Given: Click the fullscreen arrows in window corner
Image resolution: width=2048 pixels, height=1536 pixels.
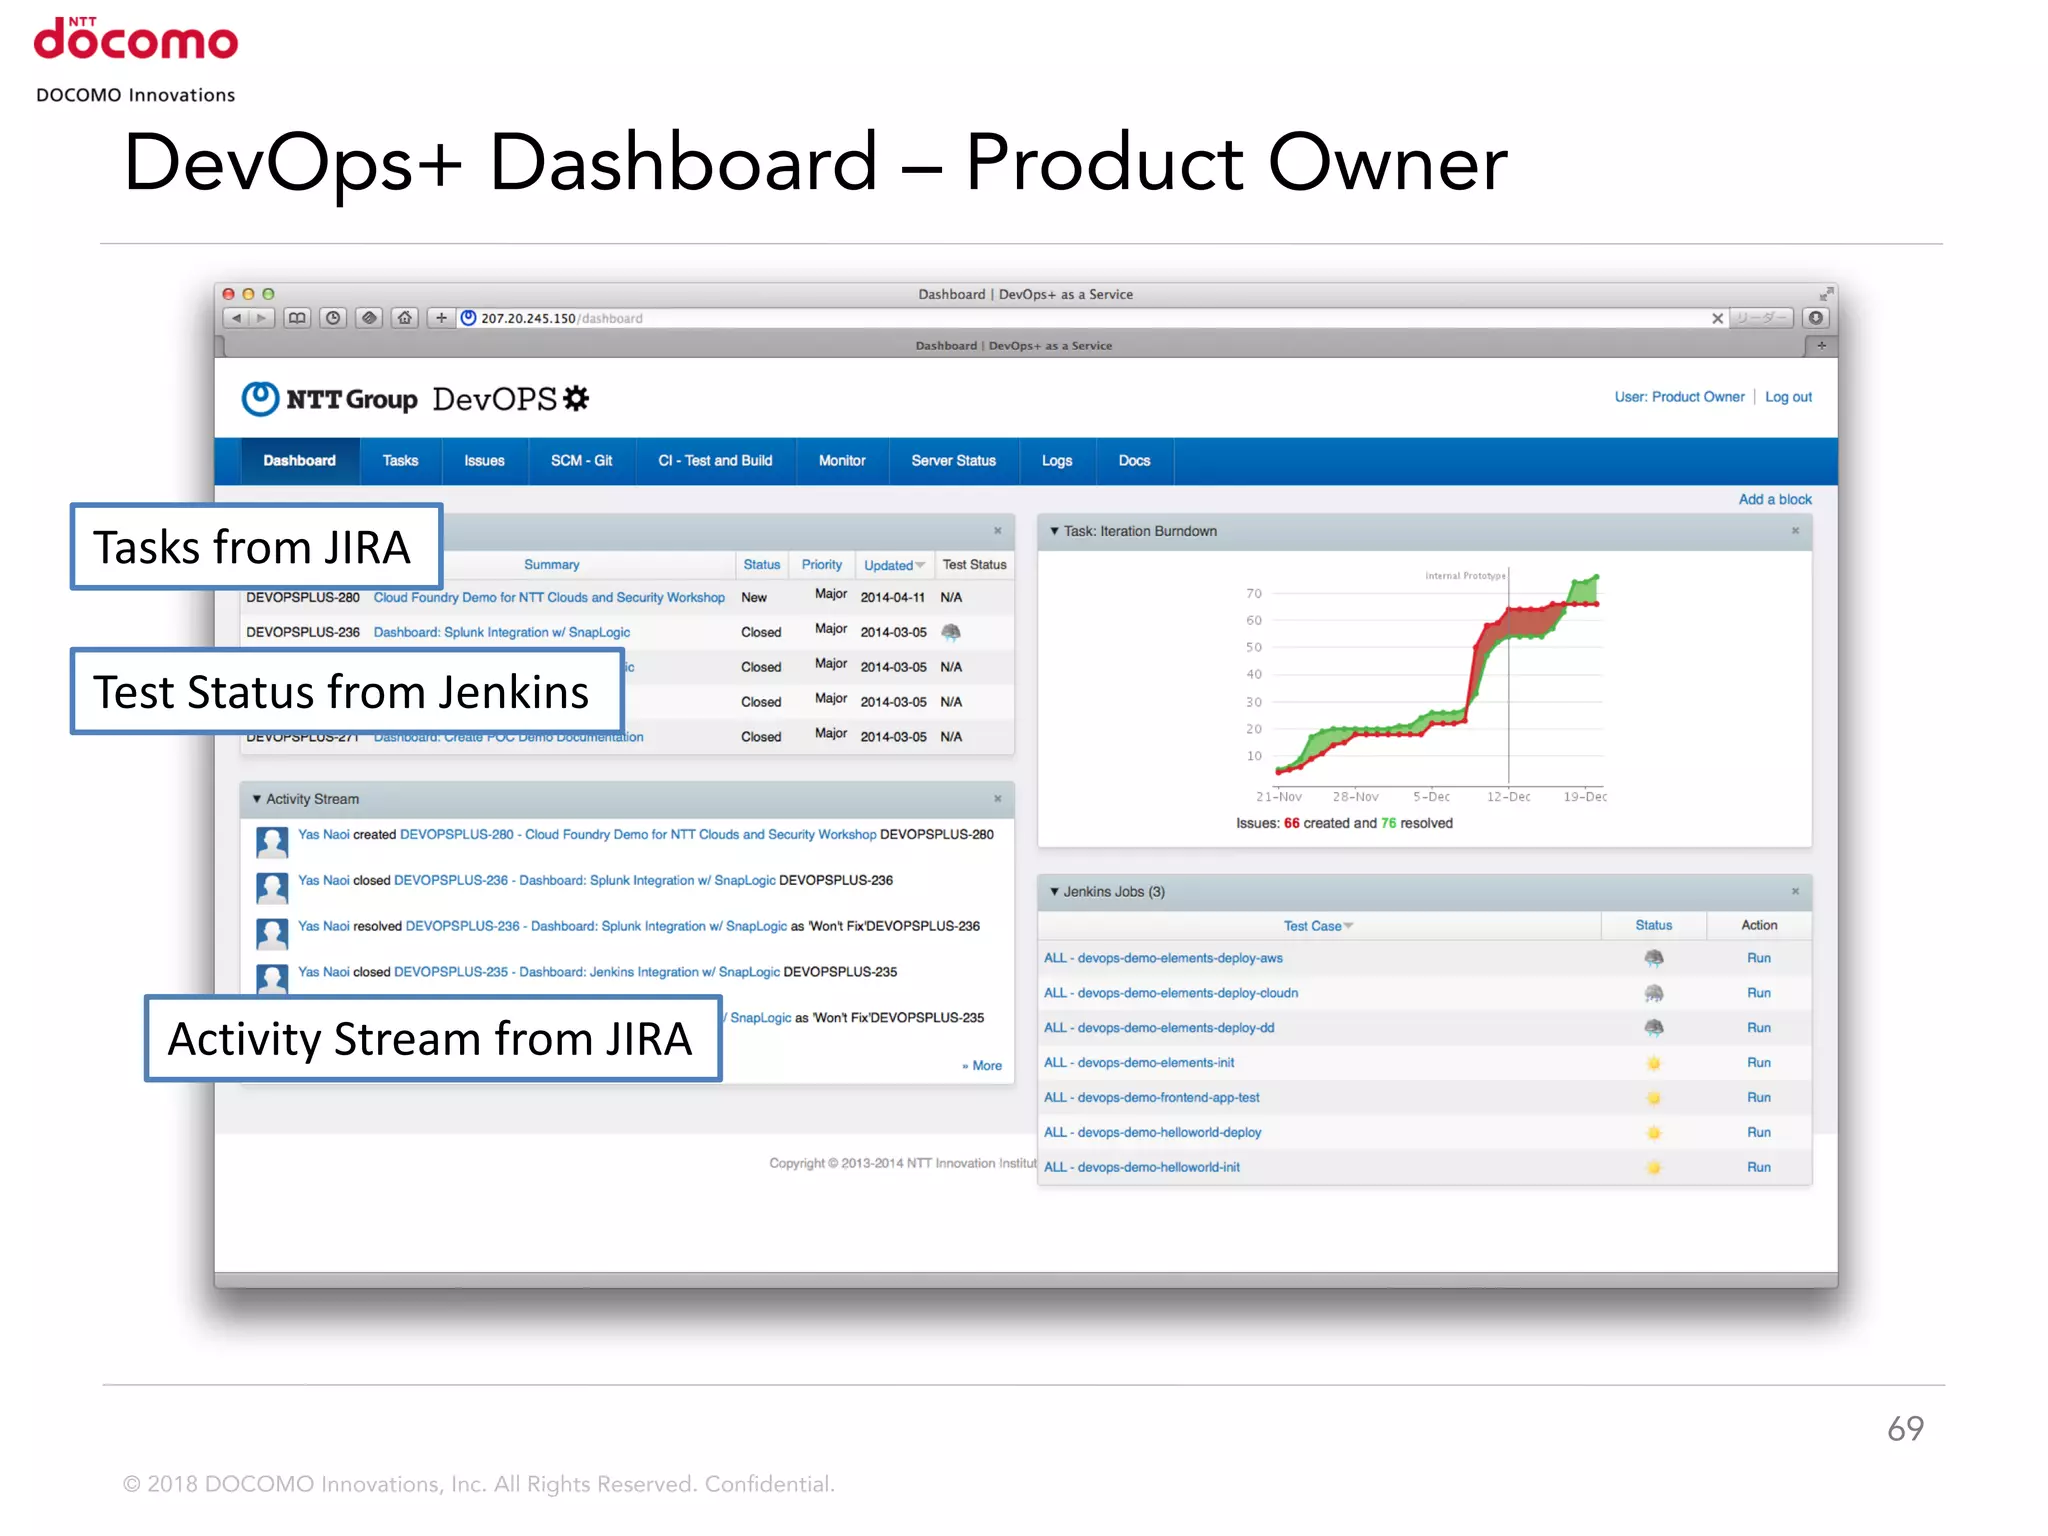Looking at the screenshot, I should click(1825, 294).
